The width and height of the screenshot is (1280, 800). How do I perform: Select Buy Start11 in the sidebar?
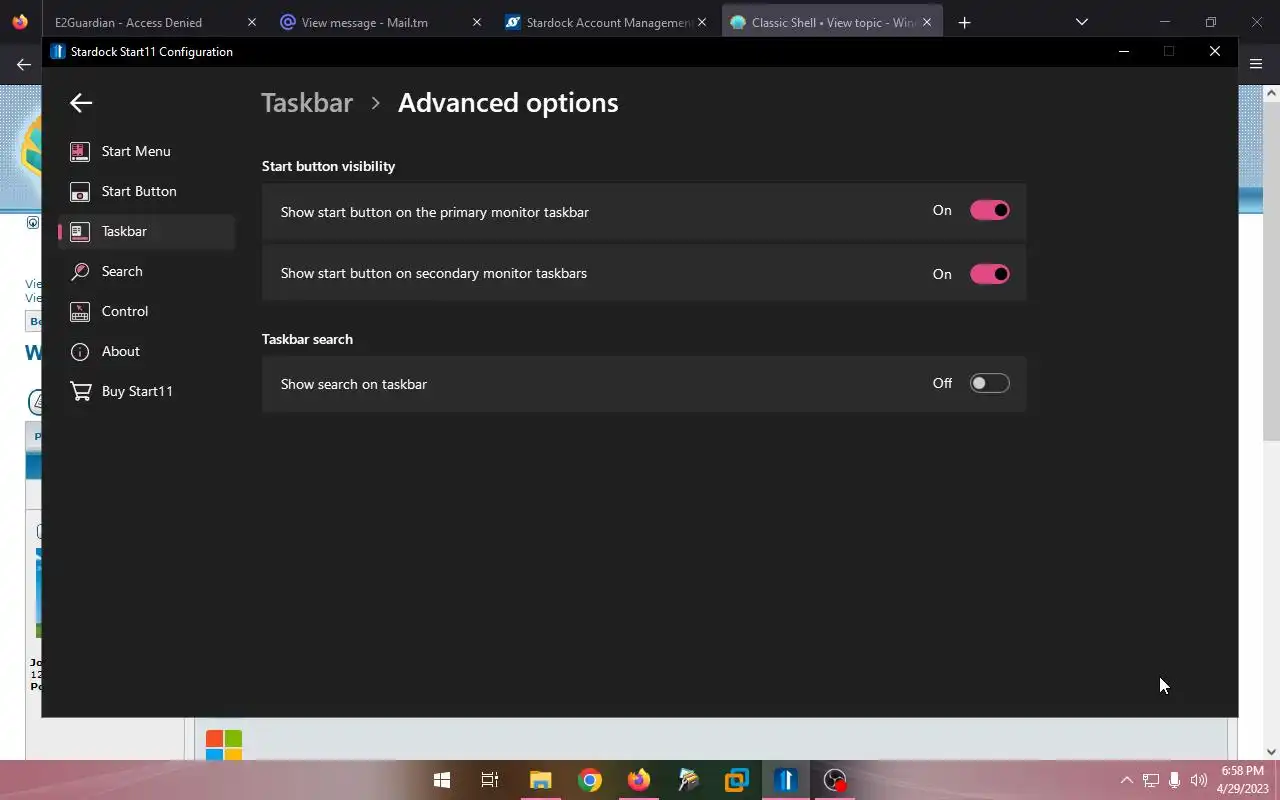(147, 391)
